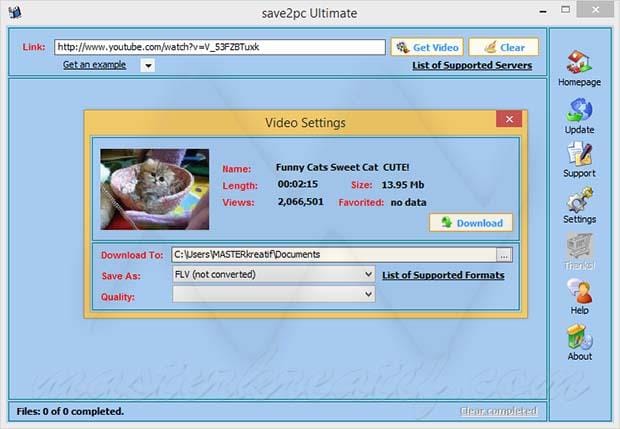
Task: Click the video name 'Funny Cats Sweet Cat CUTE!'
Action: tap(342, 167)
